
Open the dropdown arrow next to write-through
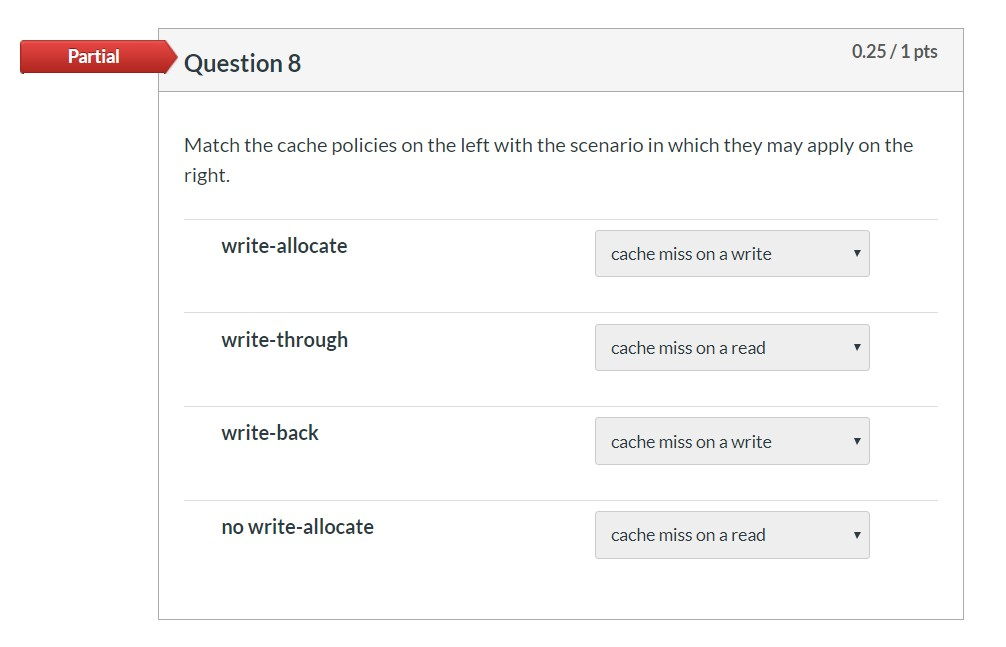858,347
